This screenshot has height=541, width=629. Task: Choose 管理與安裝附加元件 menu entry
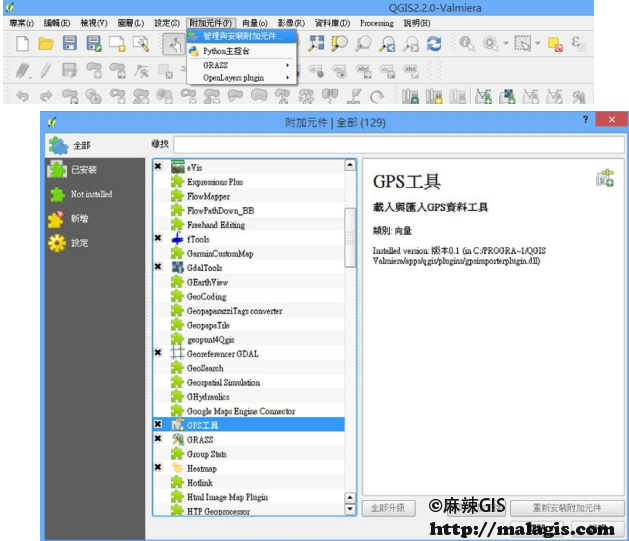click(x=242, y=36)
